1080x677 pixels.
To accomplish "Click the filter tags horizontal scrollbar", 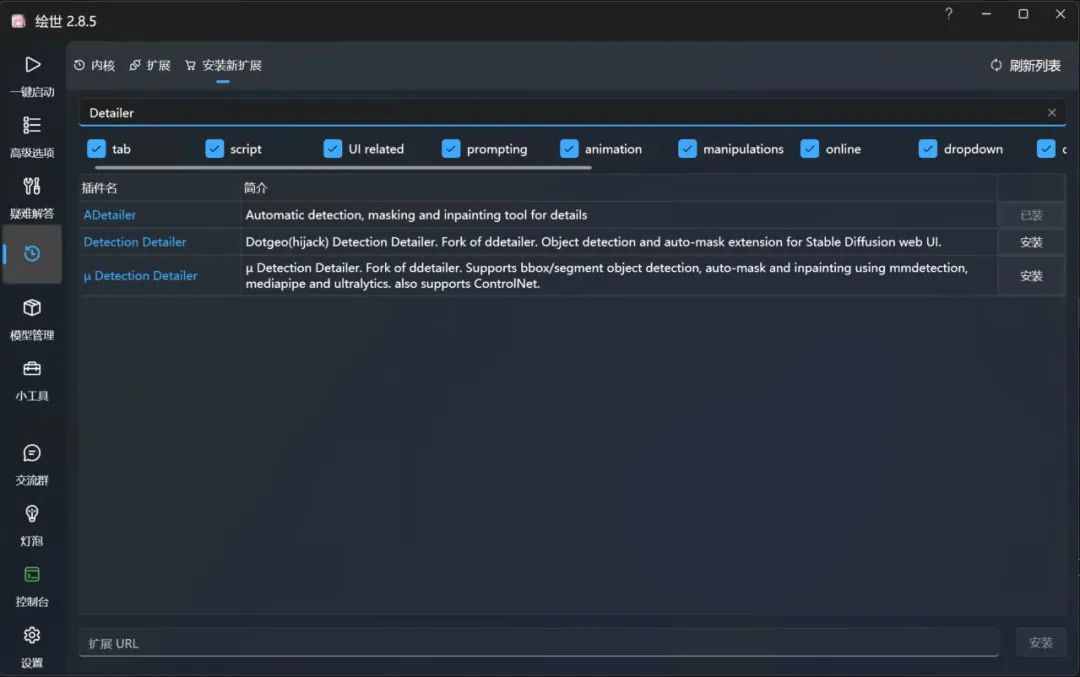I will click(343, 167).
